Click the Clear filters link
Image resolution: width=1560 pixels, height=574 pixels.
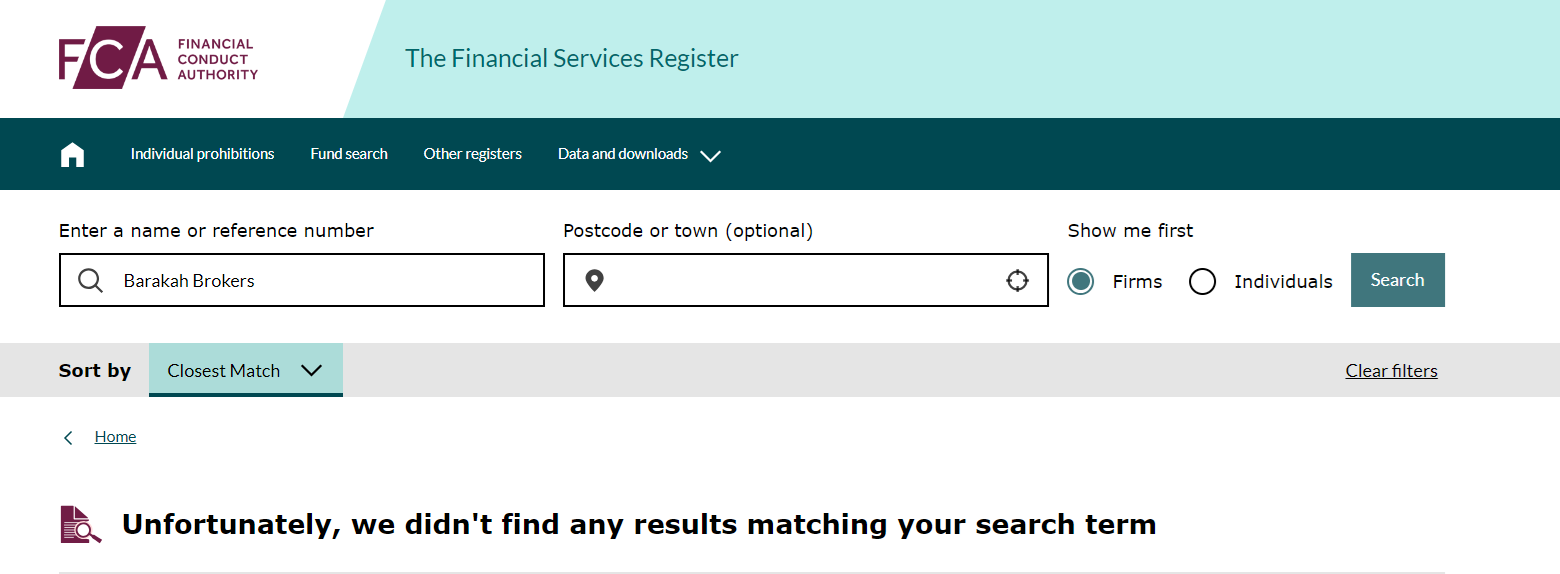1391,370
